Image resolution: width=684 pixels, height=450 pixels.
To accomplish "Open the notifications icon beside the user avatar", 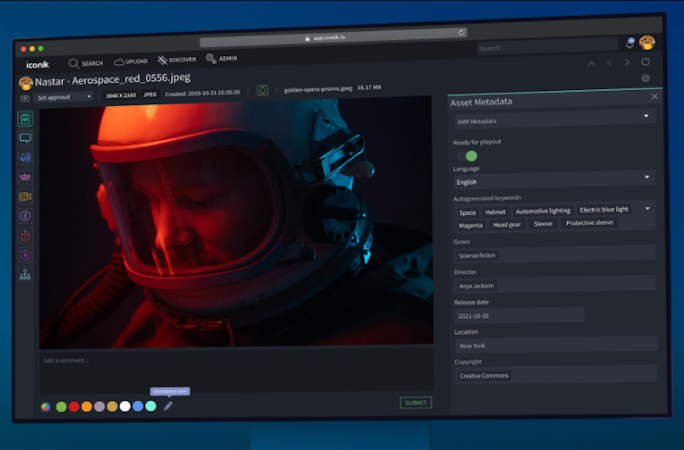I will pyautogui.click(x=629, y=43).
